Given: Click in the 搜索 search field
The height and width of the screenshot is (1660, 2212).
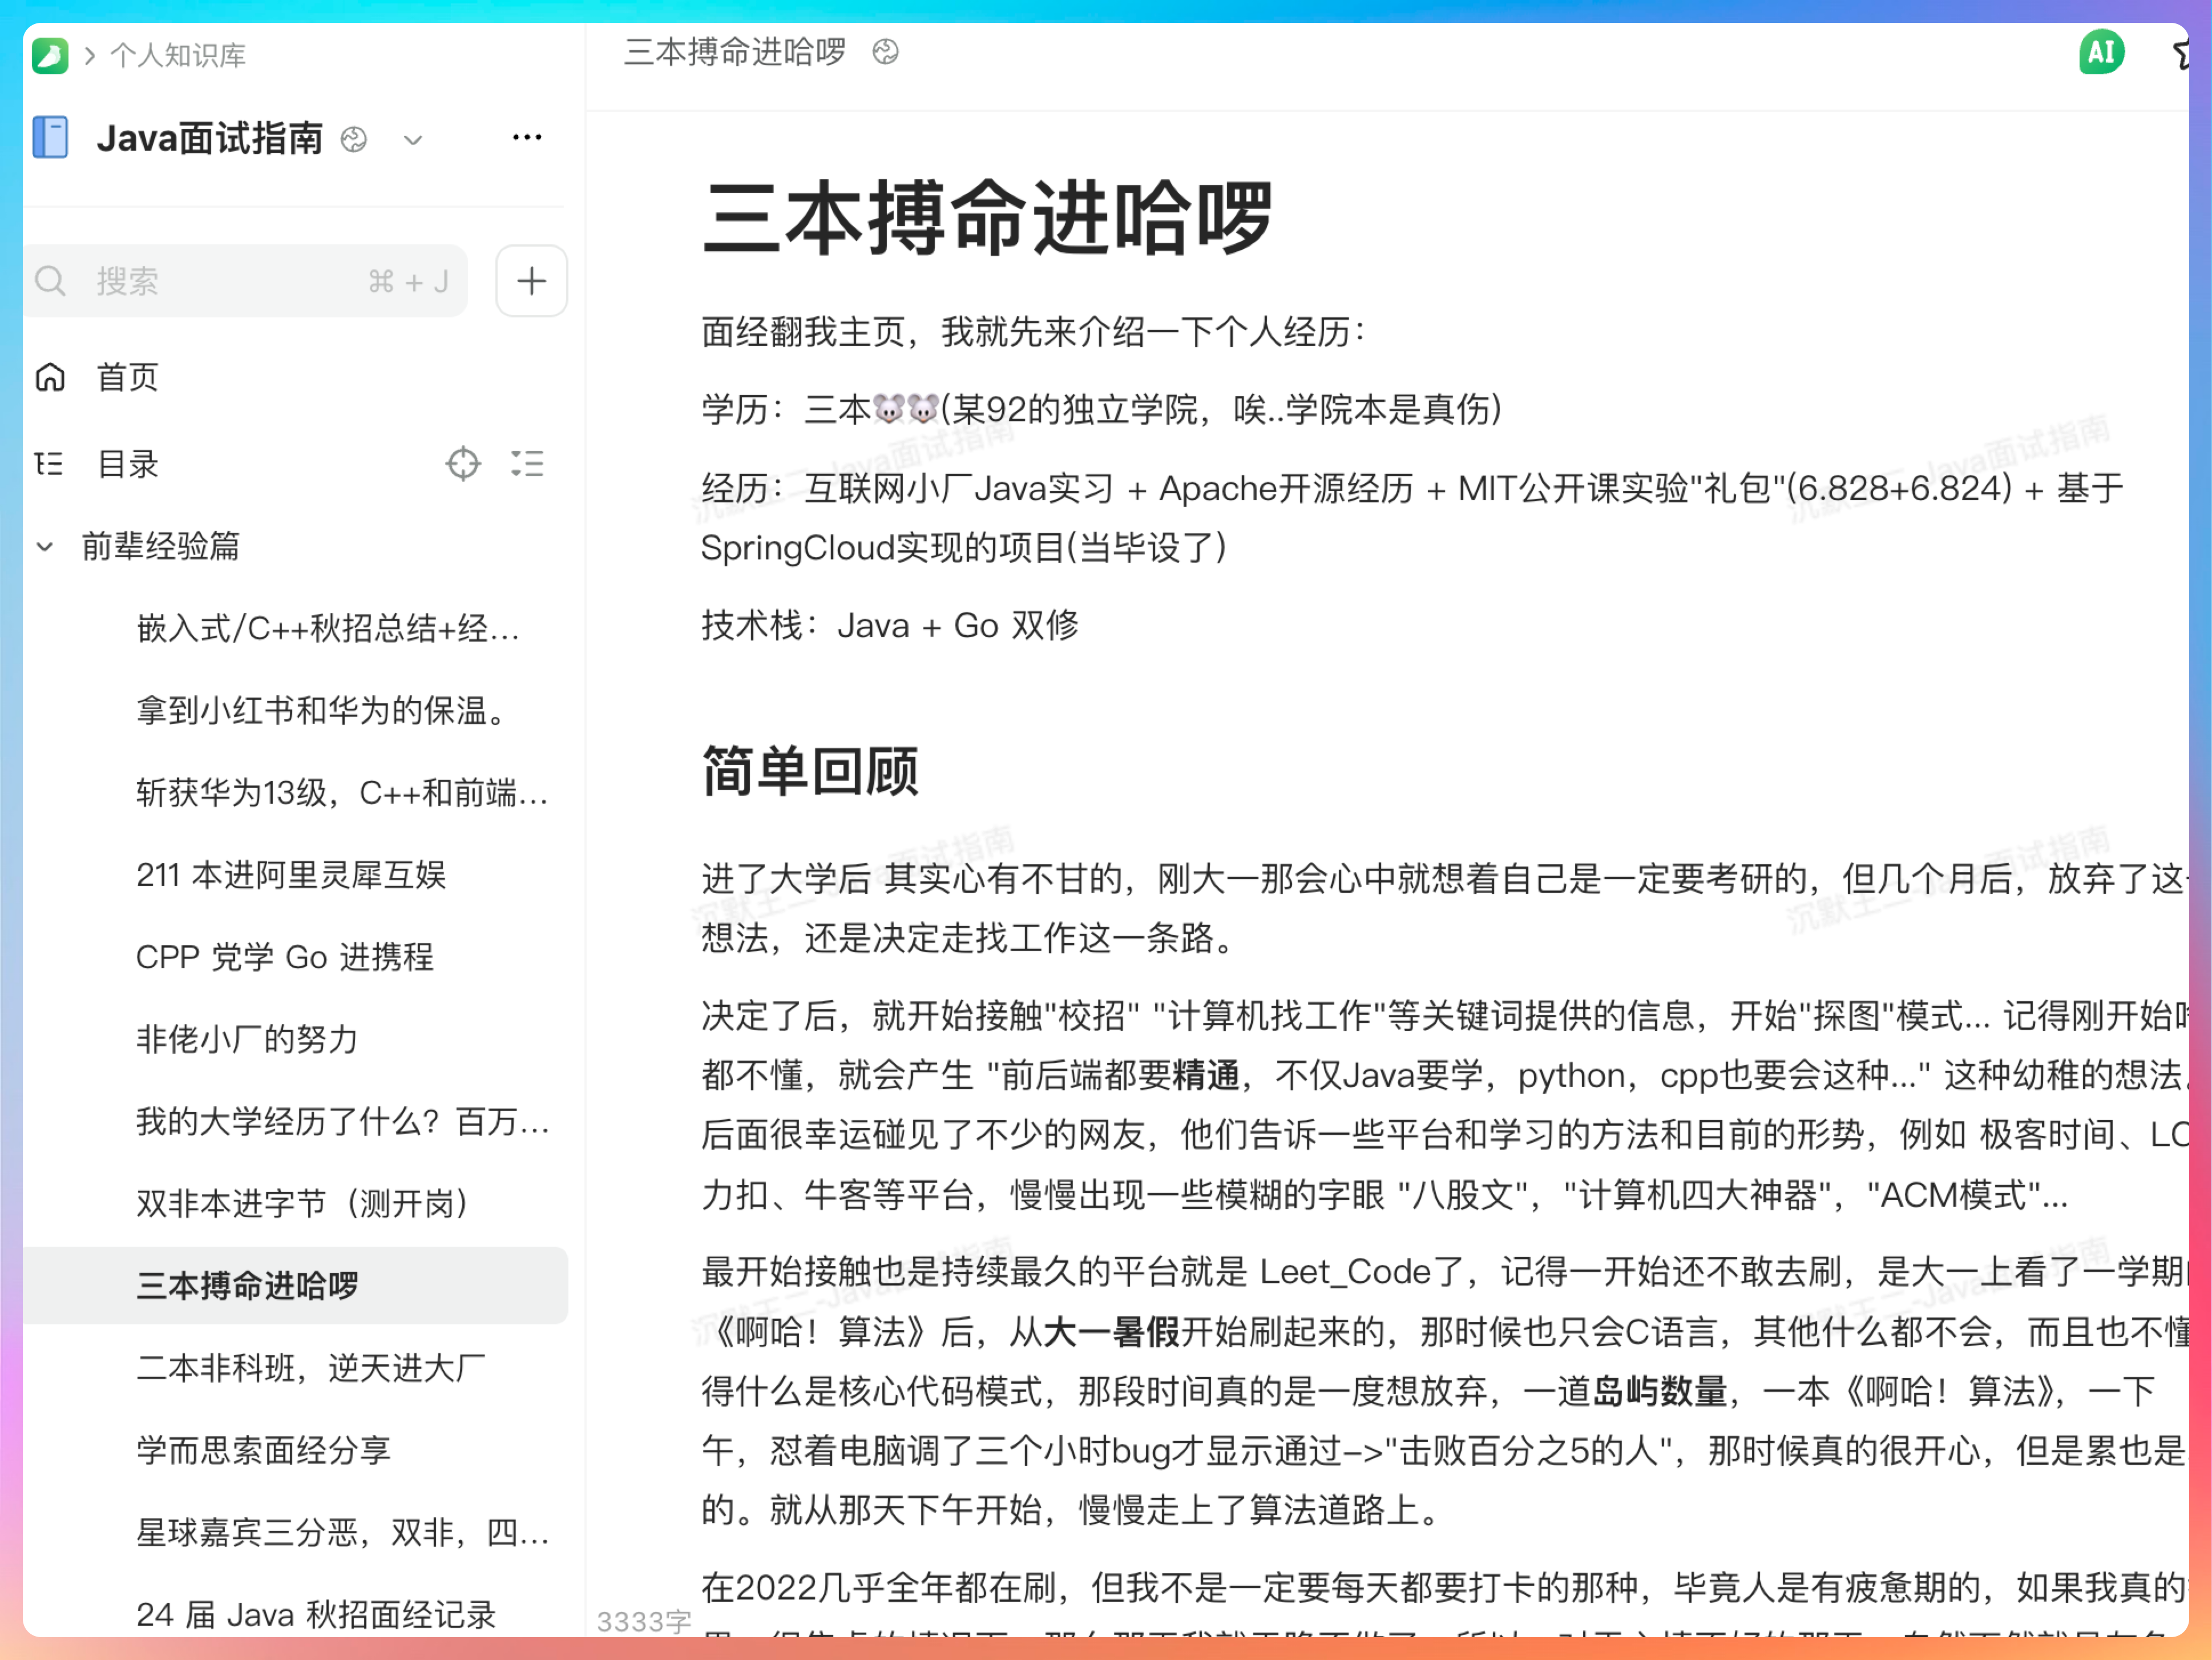Looking at the screenshot, I should tap(230, 281).
